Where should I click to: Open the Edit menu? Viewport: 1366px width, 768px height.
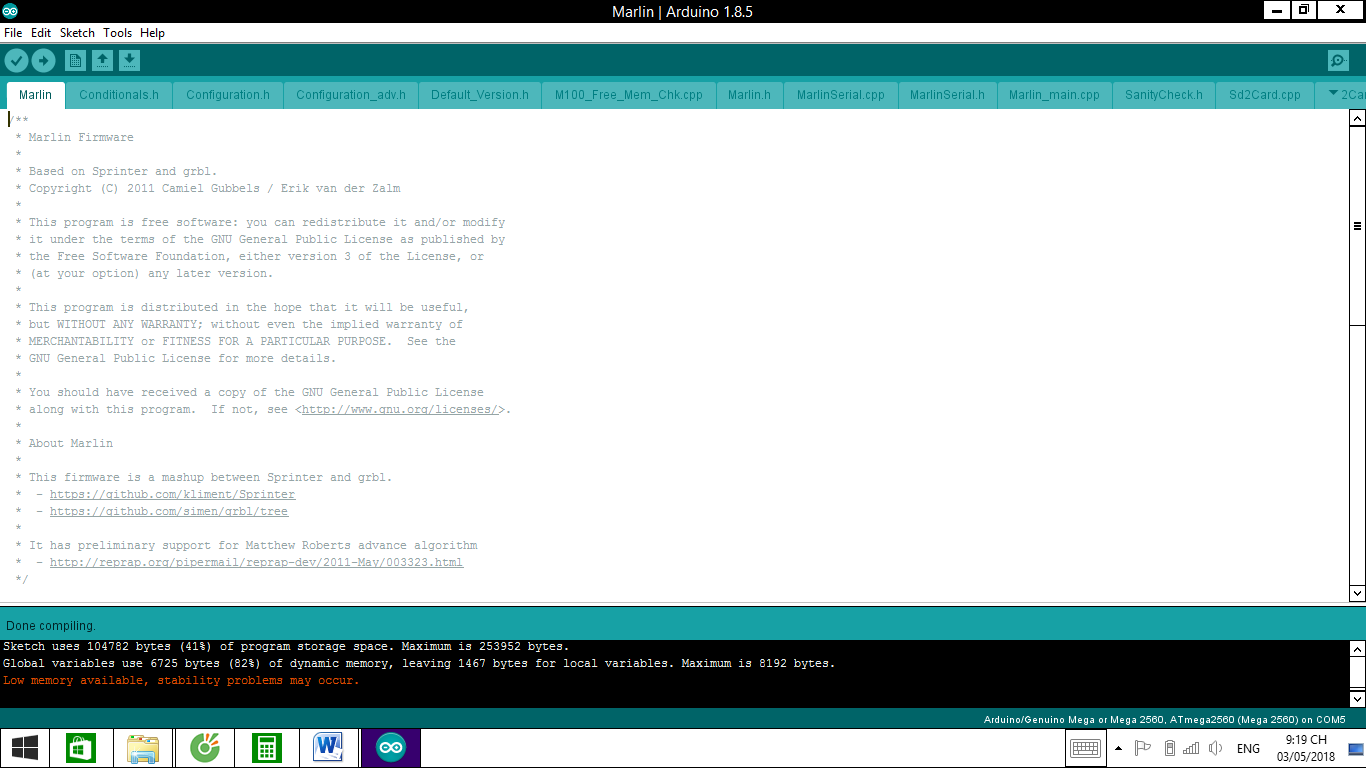41,33
